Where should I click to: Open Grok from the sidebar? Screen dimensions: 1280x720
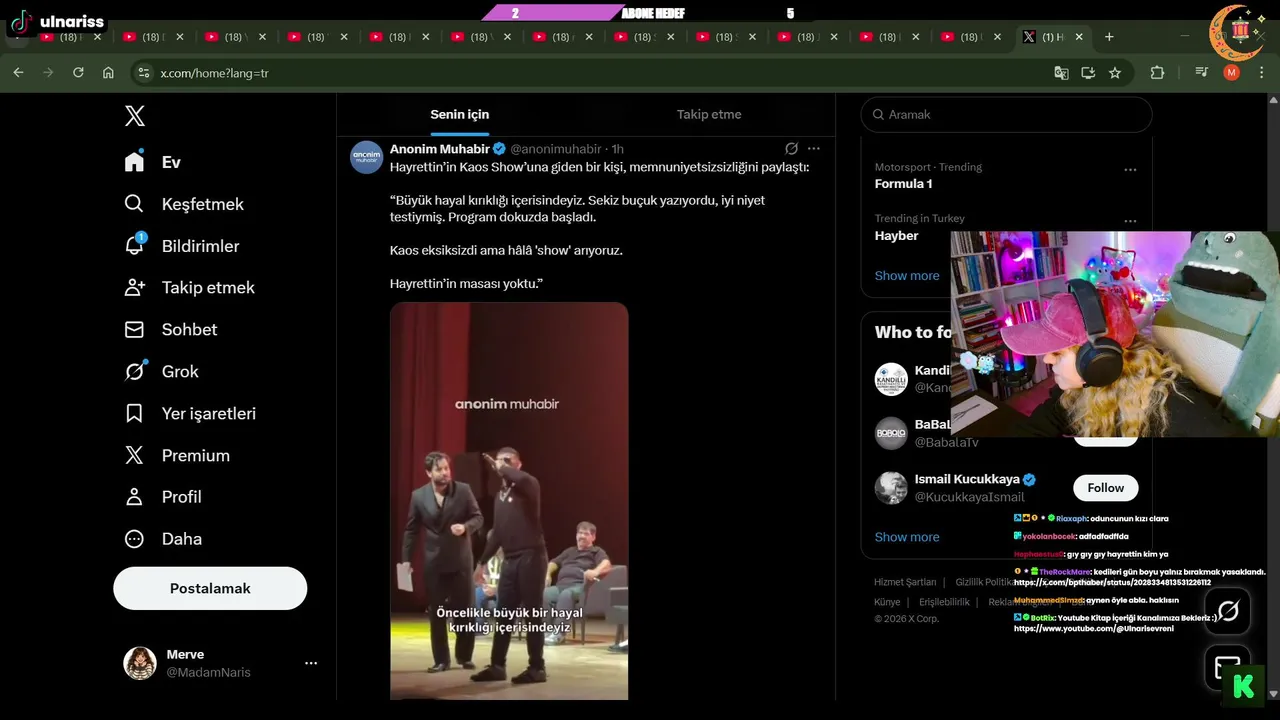(x=162, y=371)
